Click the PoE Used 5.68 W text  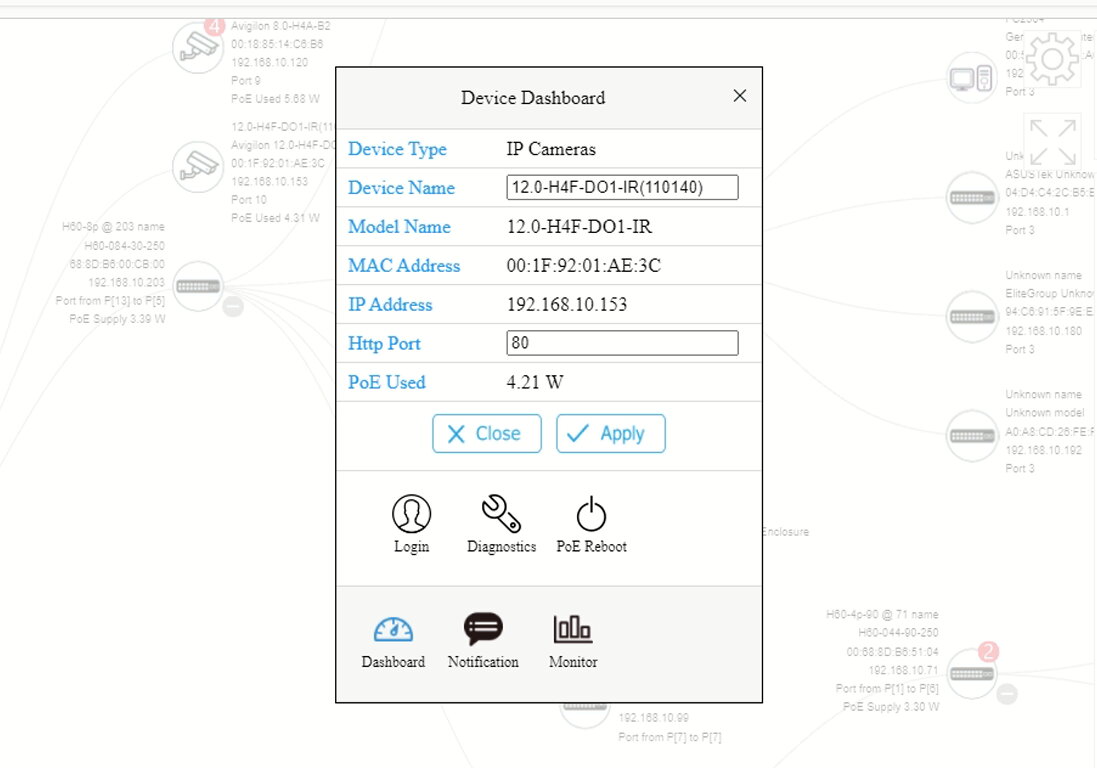(276, 99)
